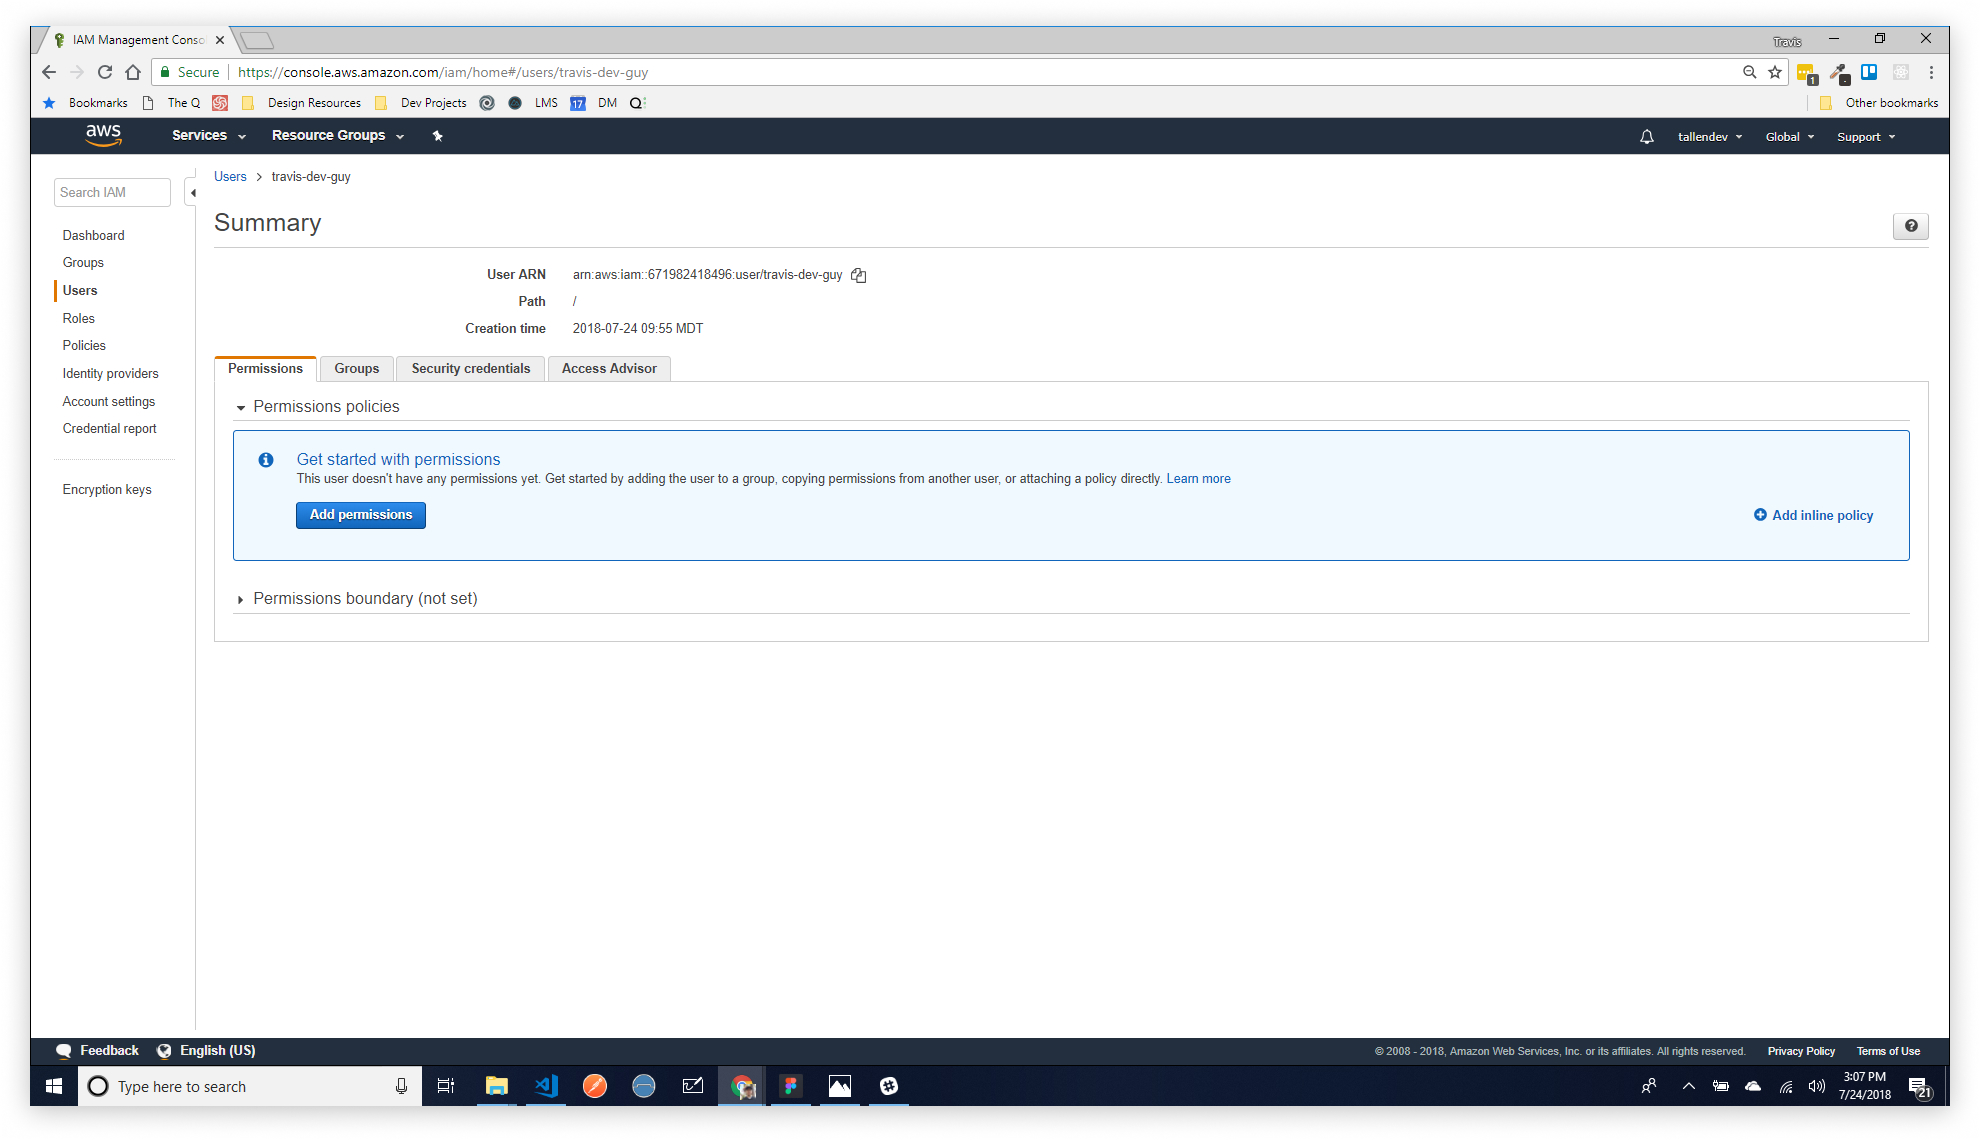Open the Learn more link
This screenshot has height=1140, width=1980.
pos(1198,479)
